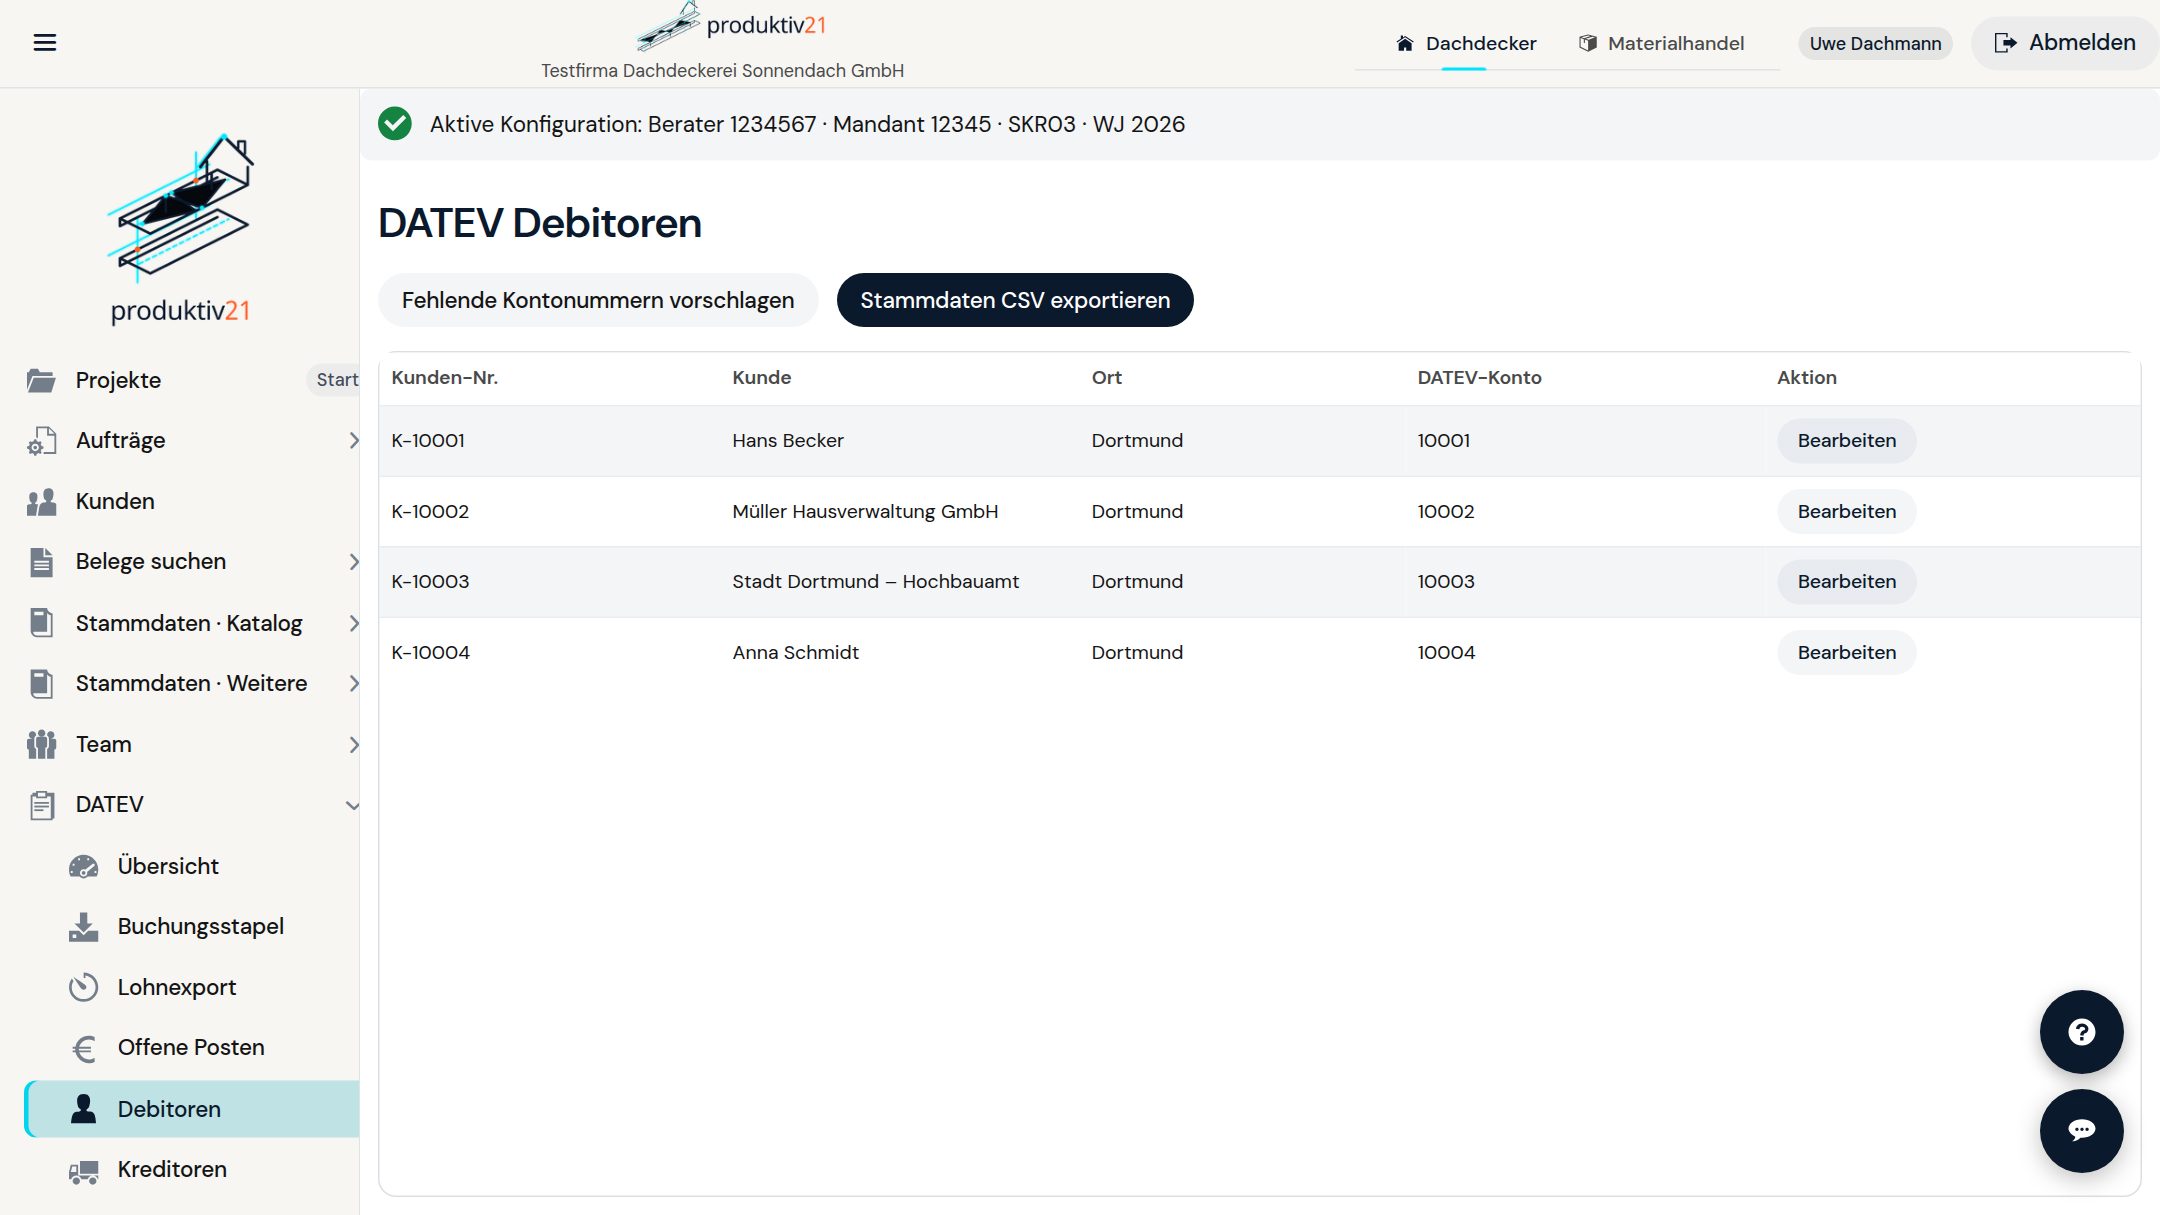The image size is (2160, 1215).
Task: Click Bearbeiten for Stadt Dortmund – Hochbauamt
Action: (x=1846, y=582)
